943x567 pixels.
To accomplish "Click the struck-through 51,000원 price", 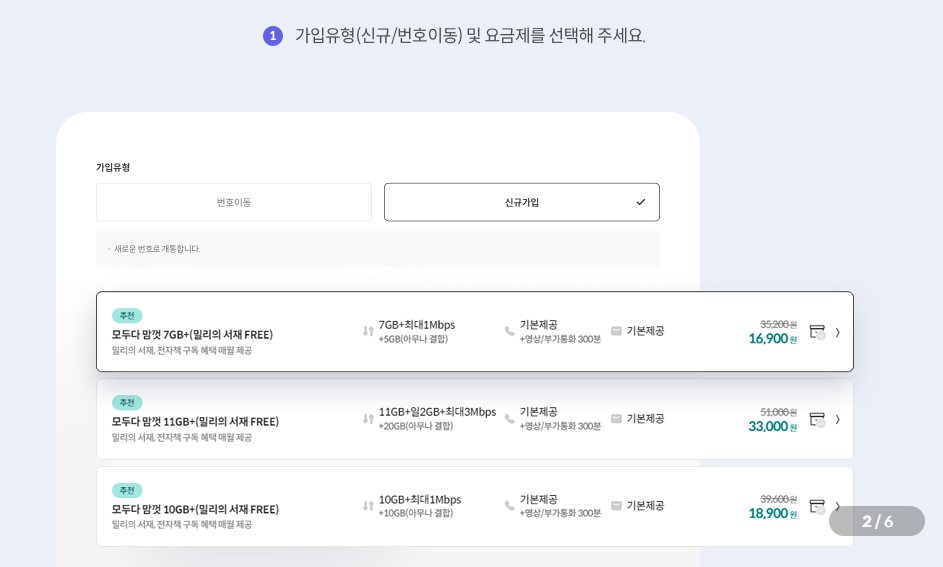I will tap(778, 412).
